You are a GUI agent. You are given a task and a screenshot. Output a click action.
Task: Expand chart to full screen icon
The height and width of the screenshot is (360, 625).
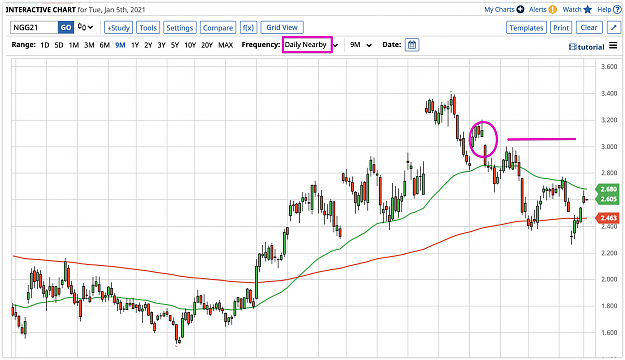(x=613, y=28)
